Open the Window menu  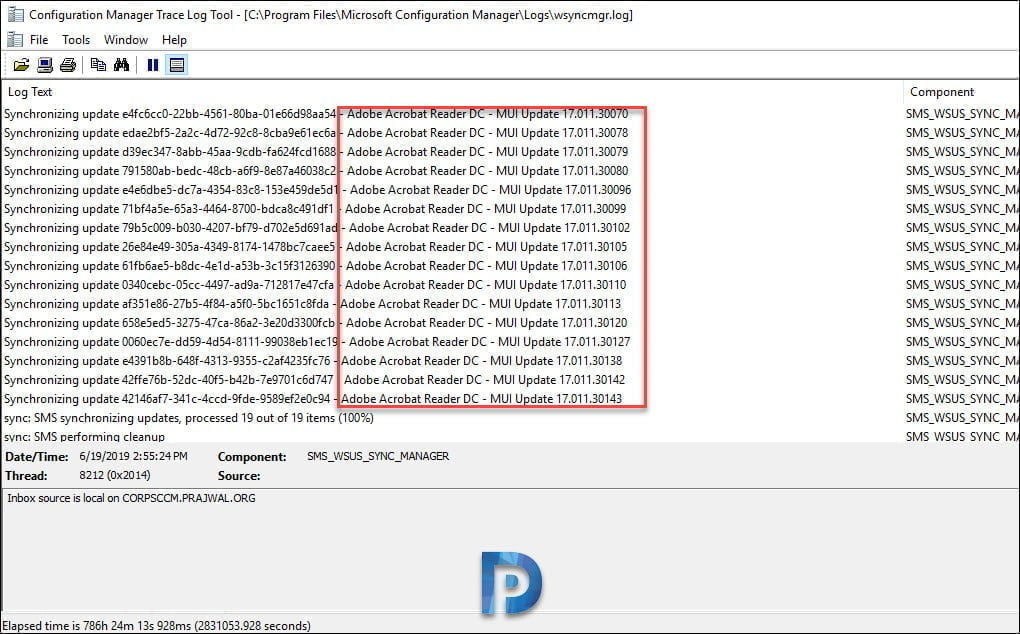point(126,40)
